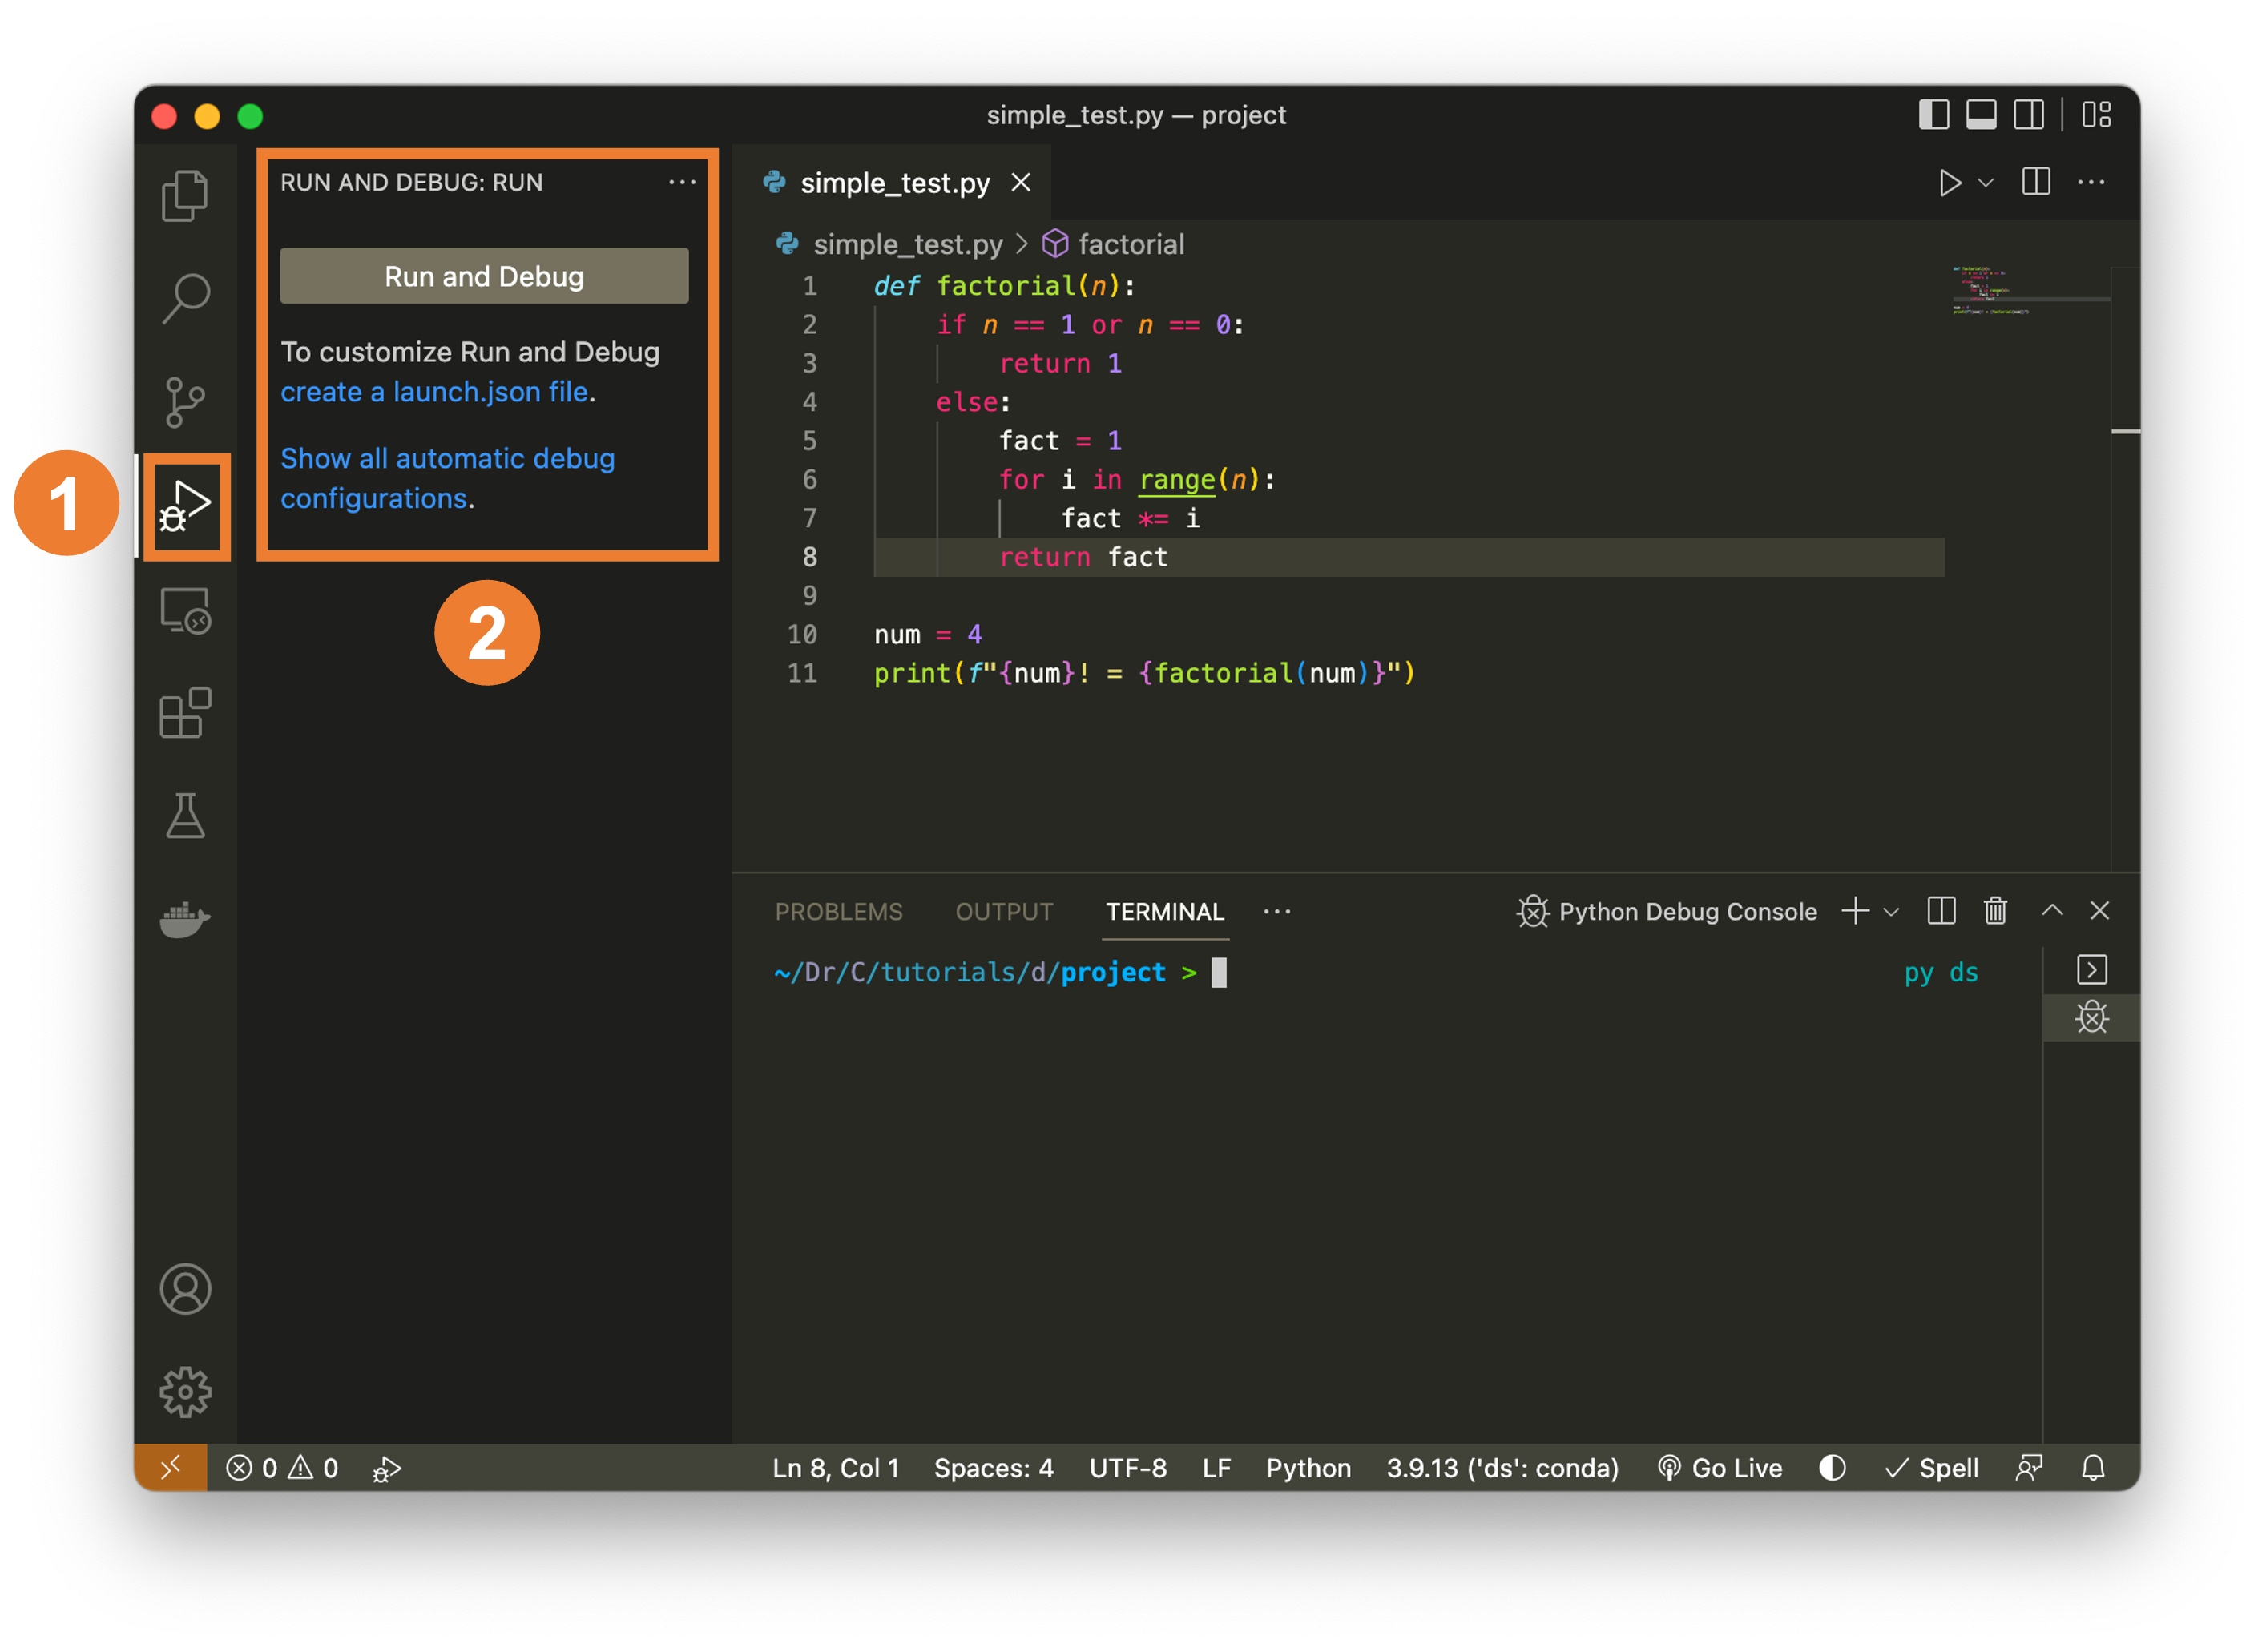Open the Manage gear menu
This screenshot has width=2262, height=1652.
(185, 1392)
